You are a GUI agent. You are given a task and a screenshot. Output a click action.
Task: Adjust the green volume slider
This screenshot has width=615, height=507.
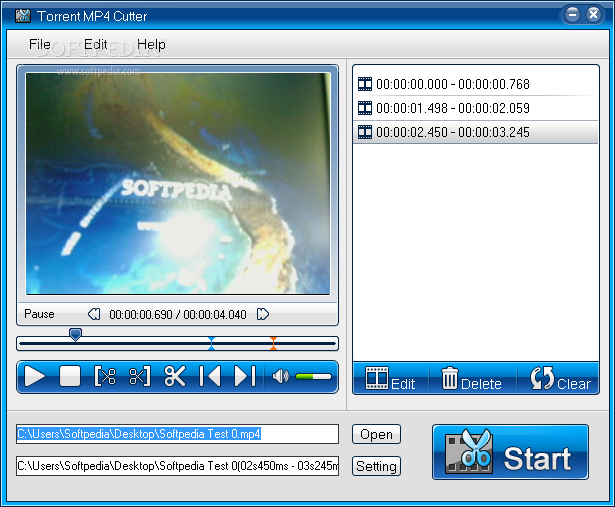pos(313,376)
